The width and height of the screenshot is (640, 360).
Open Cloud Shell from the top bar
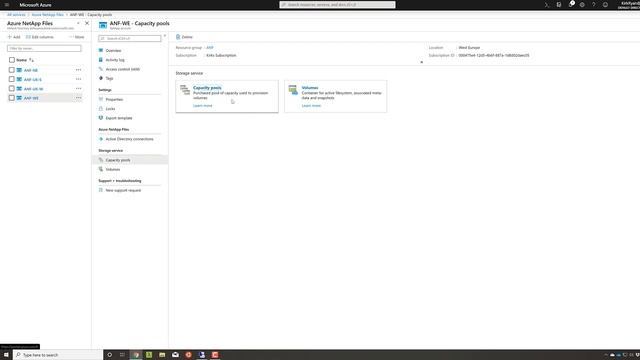(x=547, y=5)
